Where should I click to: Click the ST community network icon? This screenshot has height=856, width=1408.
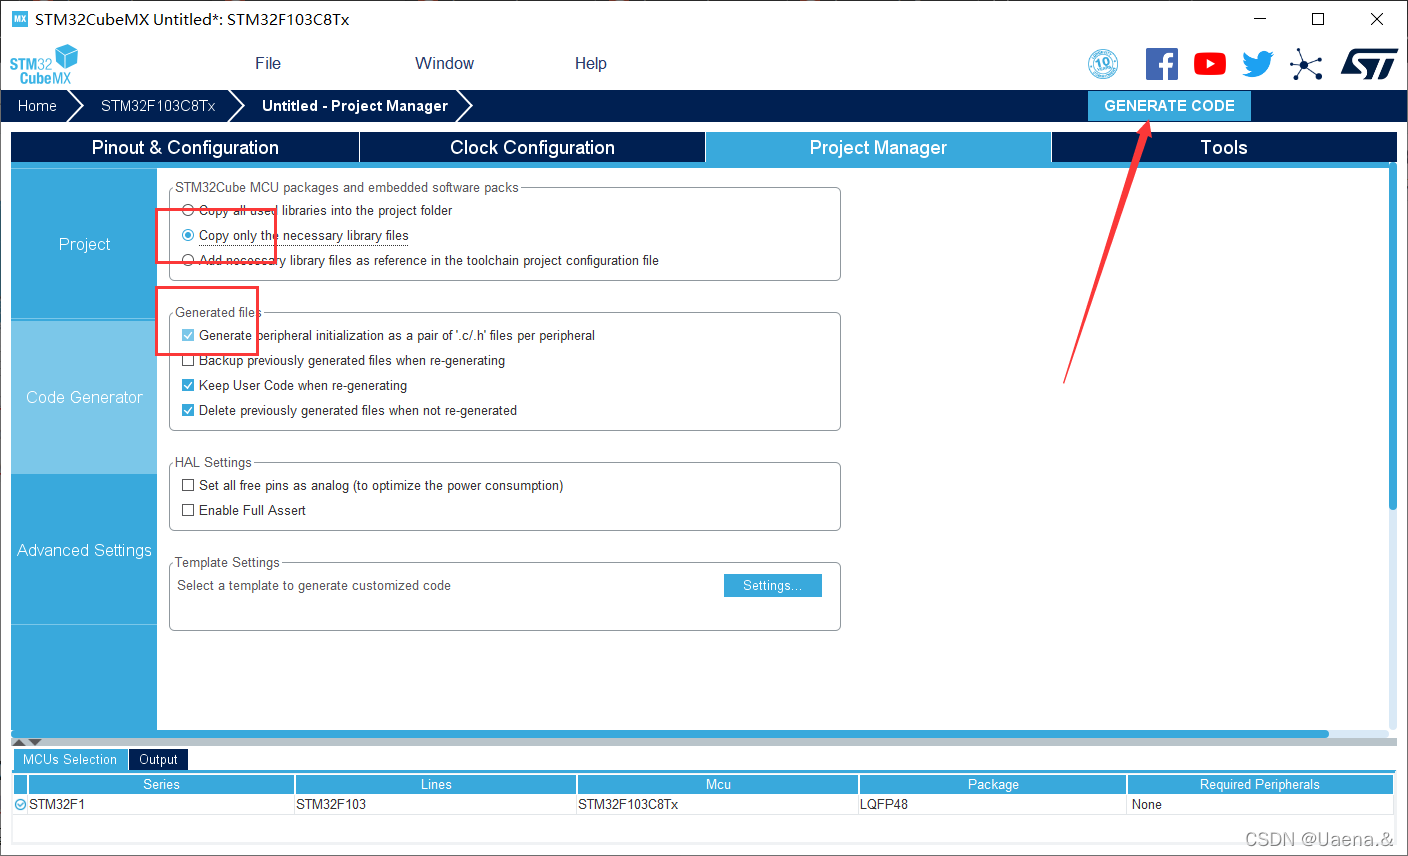1306,64
